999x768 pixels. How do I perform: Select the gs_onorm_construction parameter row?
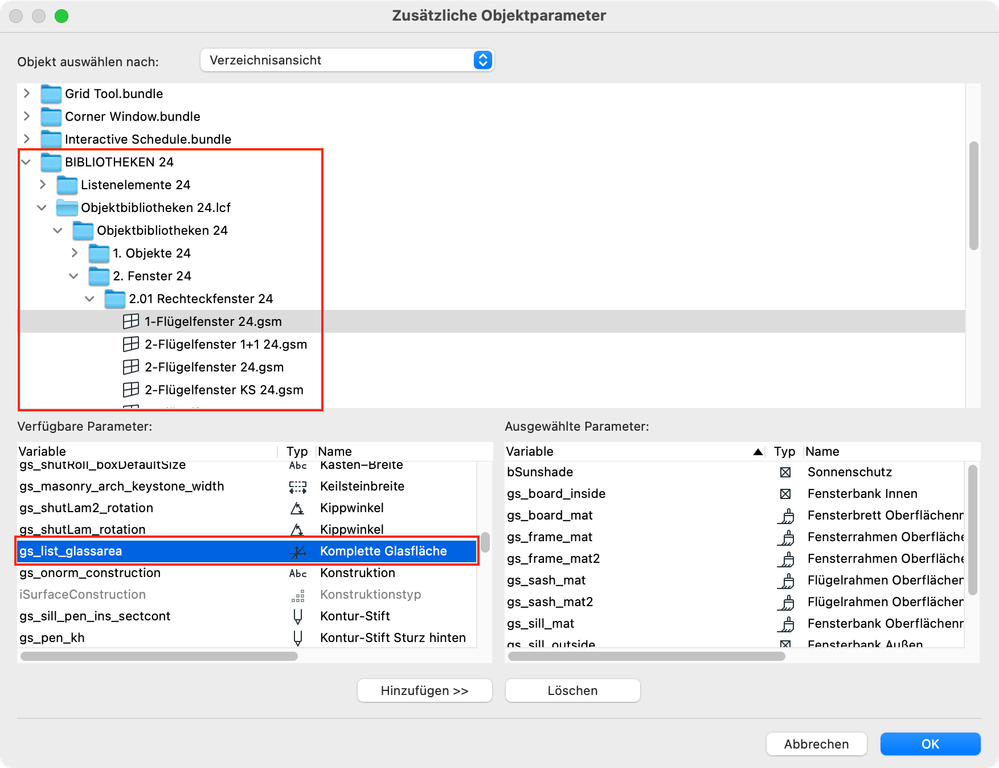coord(90,574)
